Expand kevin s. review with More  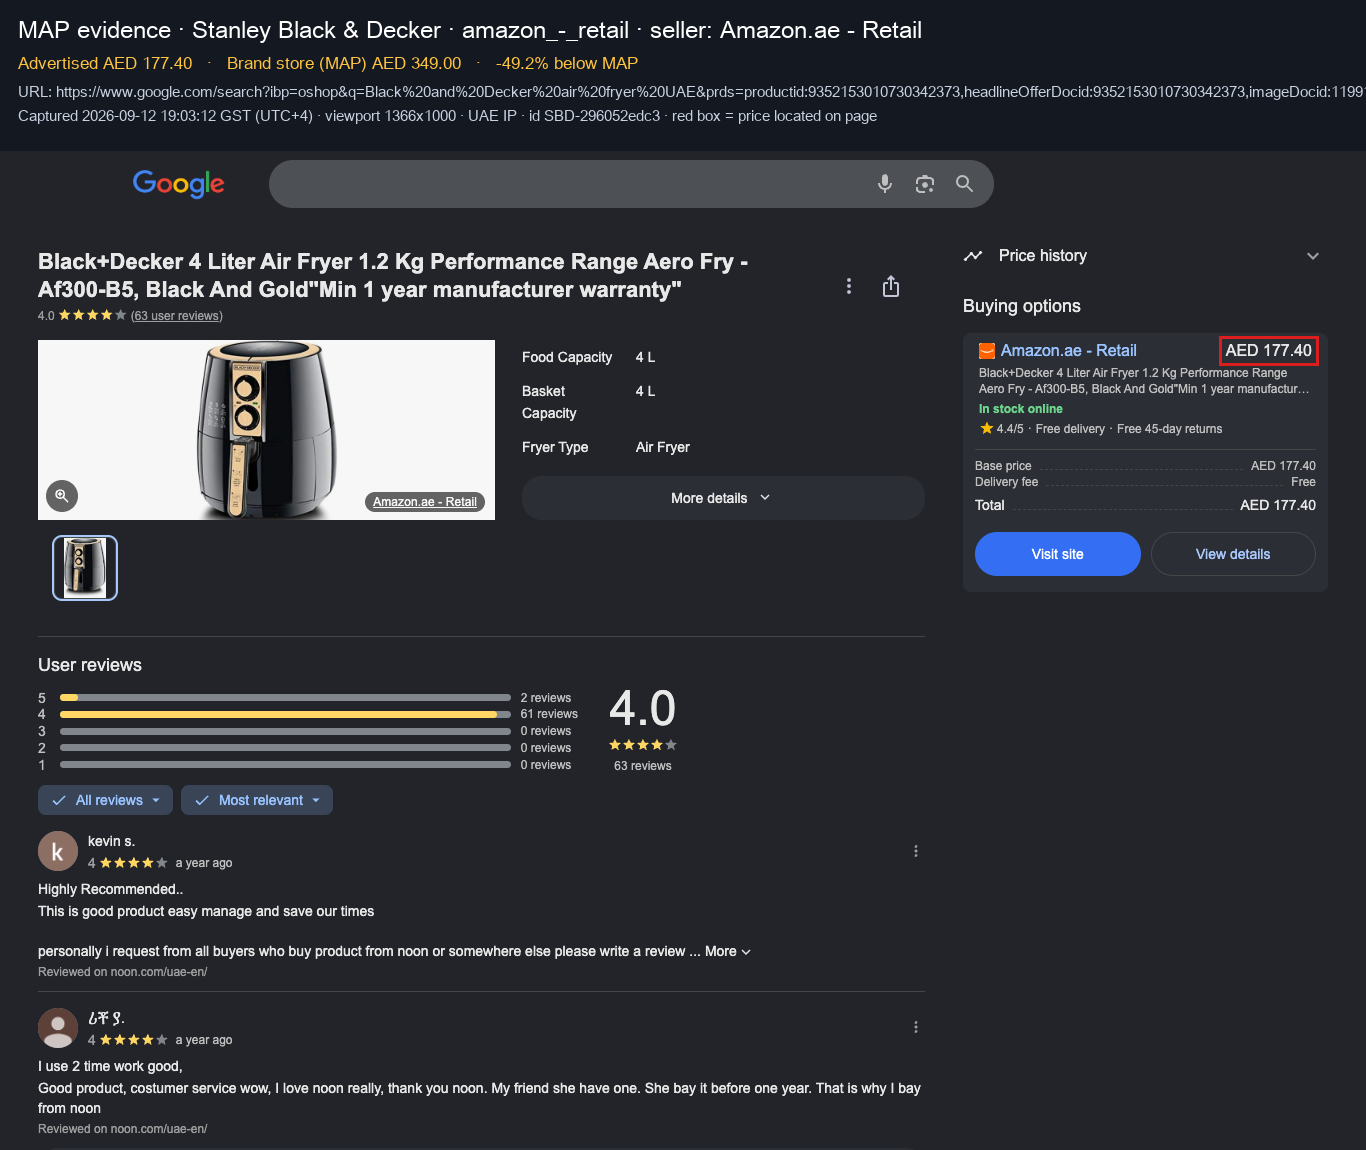click(x=728, y=951)
